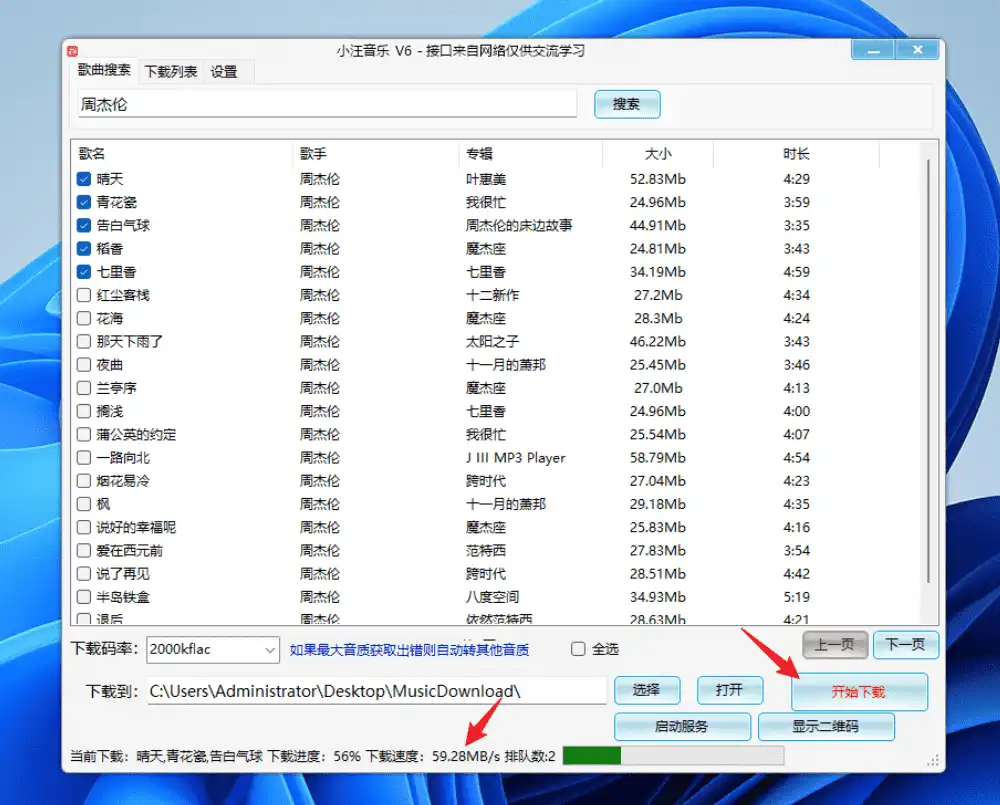
Task: Click the status text 下载速度: 59.28MB/s
Action: pyautogui.click(x=433, y=757)
